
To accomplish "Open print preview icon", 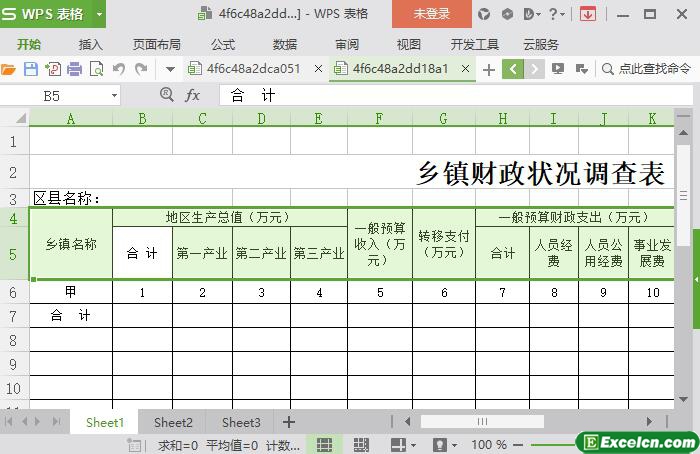I will (x=96, y=69).
